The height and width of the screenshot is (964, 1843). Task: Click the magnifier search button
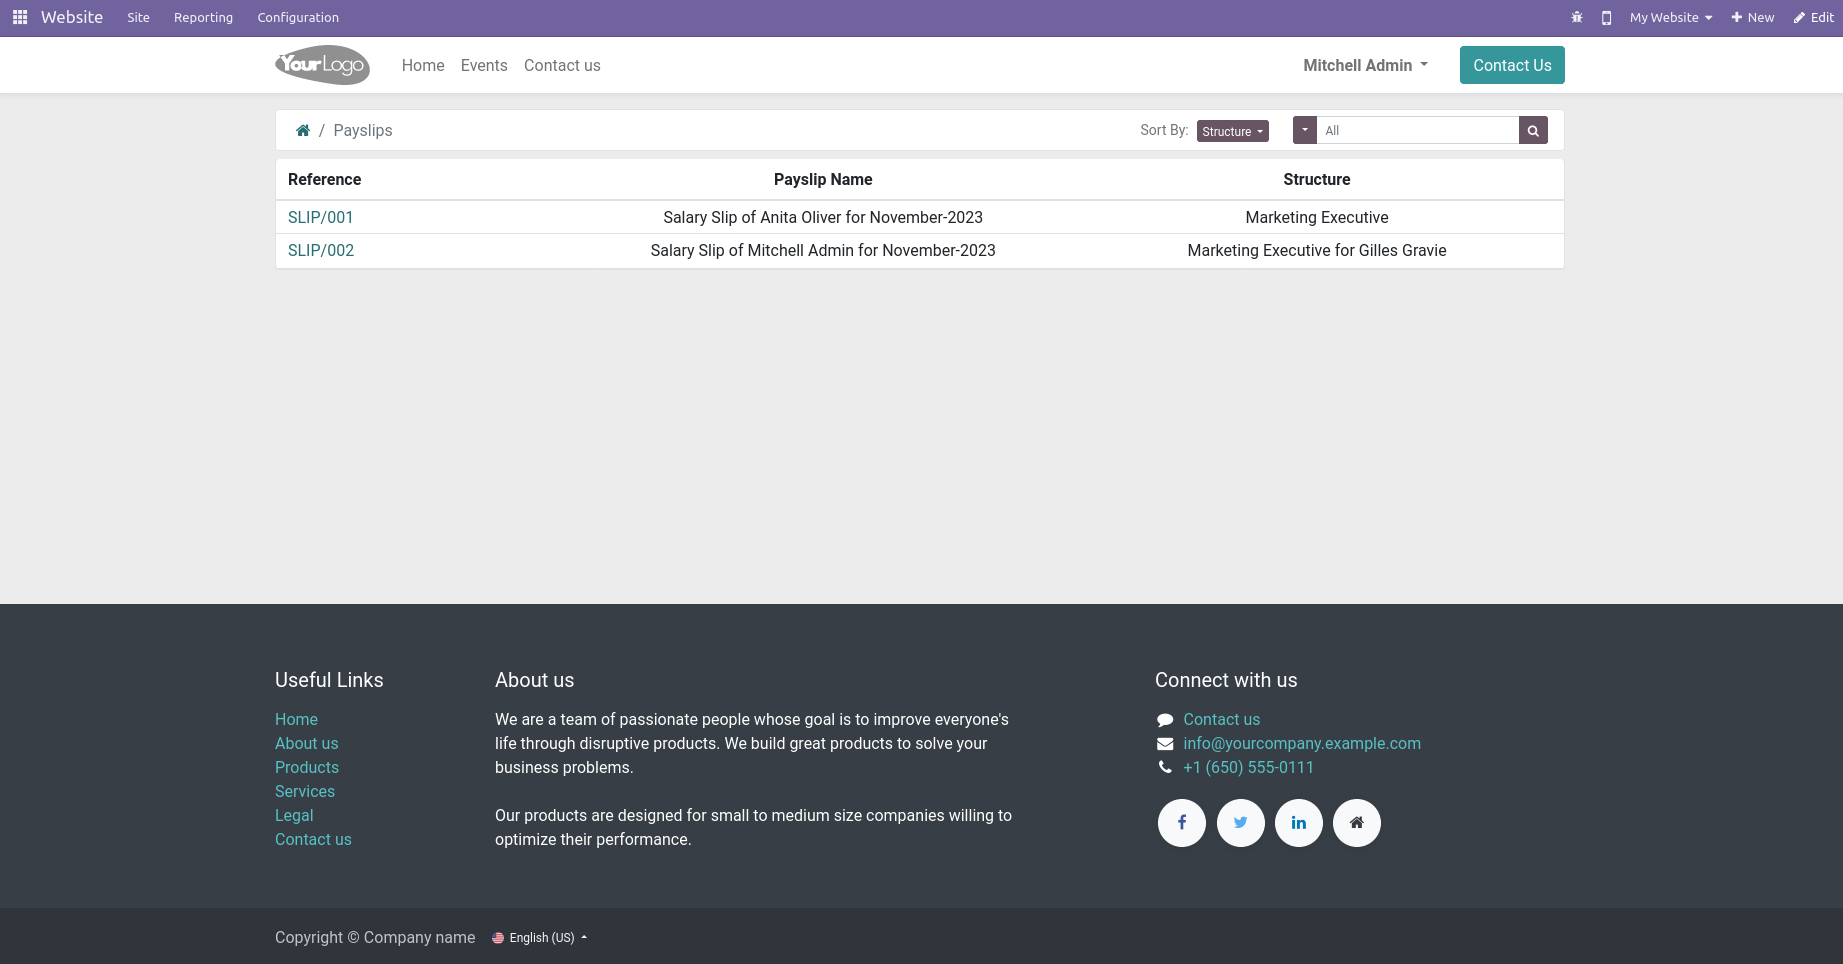1533,130
